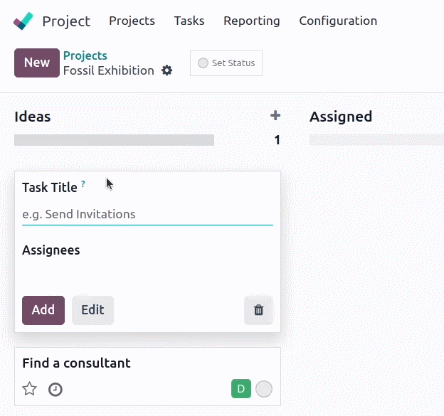Click the Set Status radio circle
The width and height of the screenshot is (444, 416).
coord(203,63)
